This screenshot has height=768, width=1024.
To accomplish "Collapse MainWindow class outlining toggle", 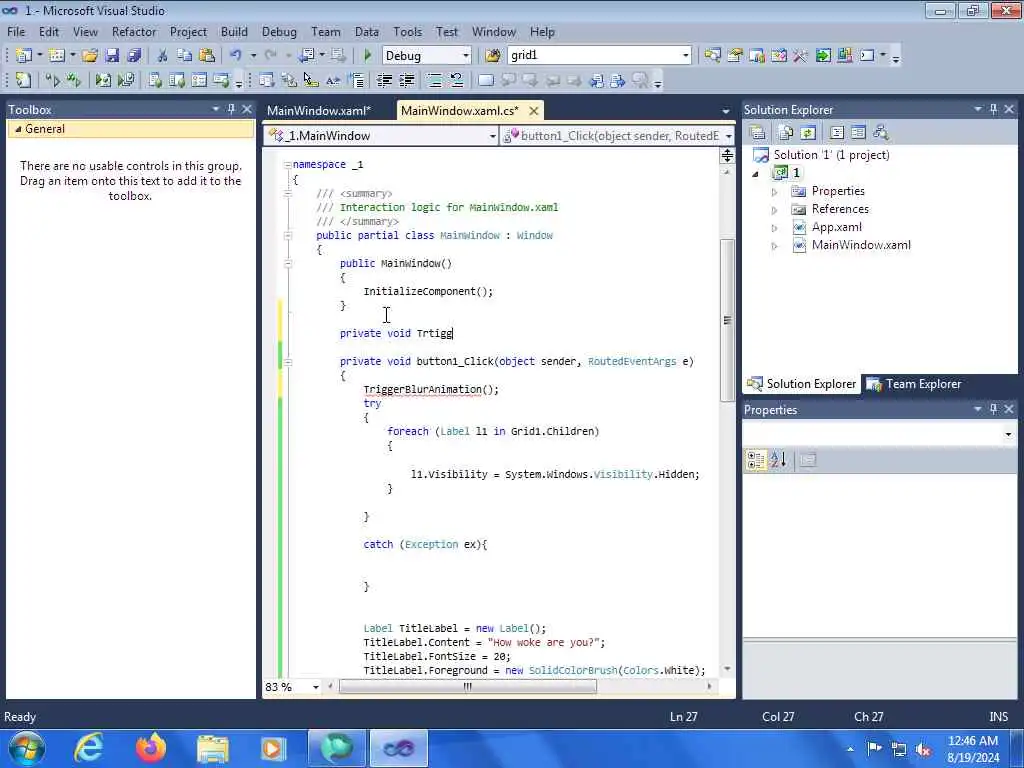I will point(287,235).
